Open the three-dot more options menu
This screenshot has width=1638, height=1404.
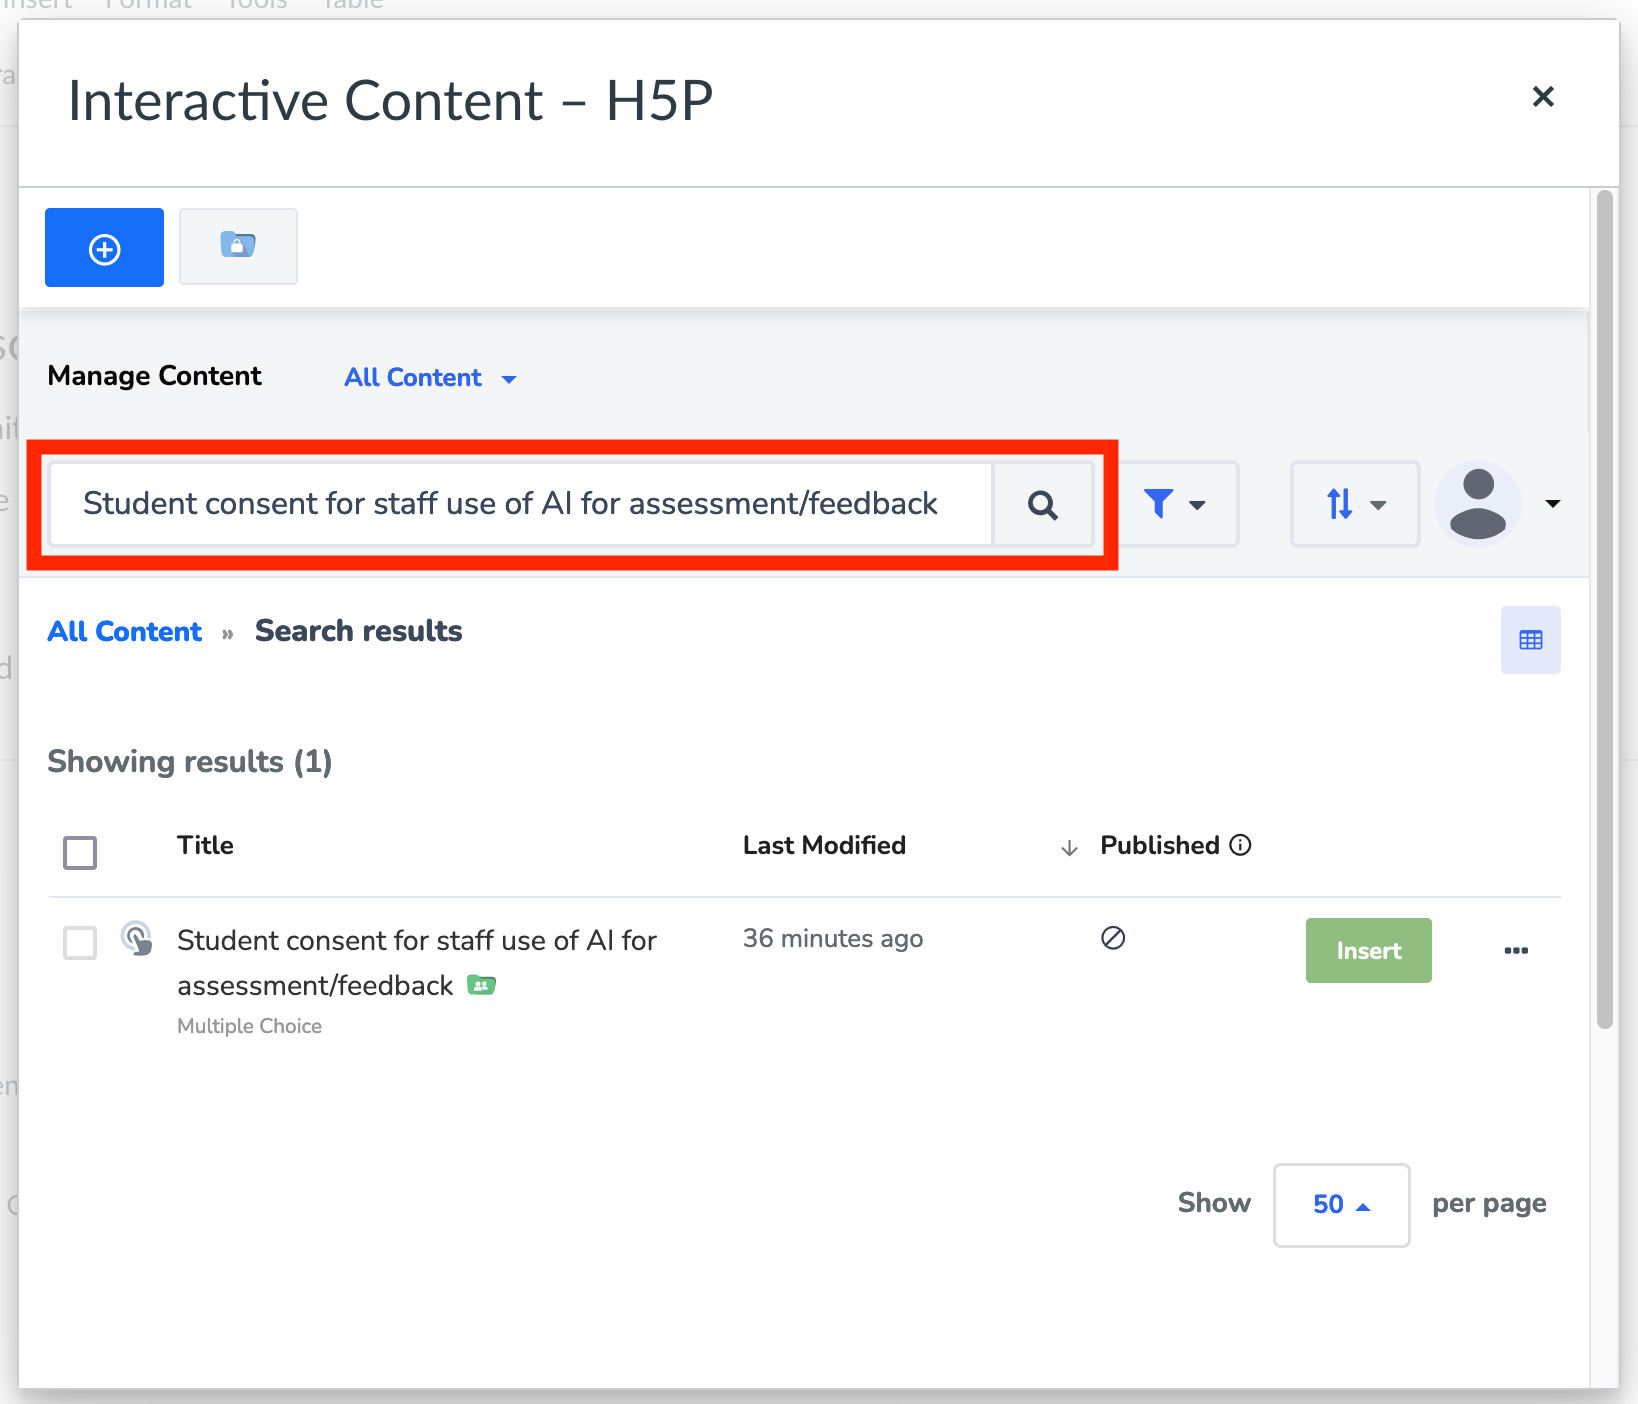pyautogui.click(x=1516, y=950)
